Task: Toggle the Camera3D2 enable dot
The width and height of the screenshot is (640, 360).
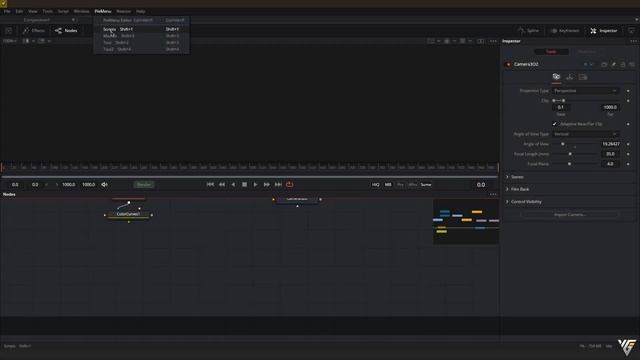Action: pos(508,64)
